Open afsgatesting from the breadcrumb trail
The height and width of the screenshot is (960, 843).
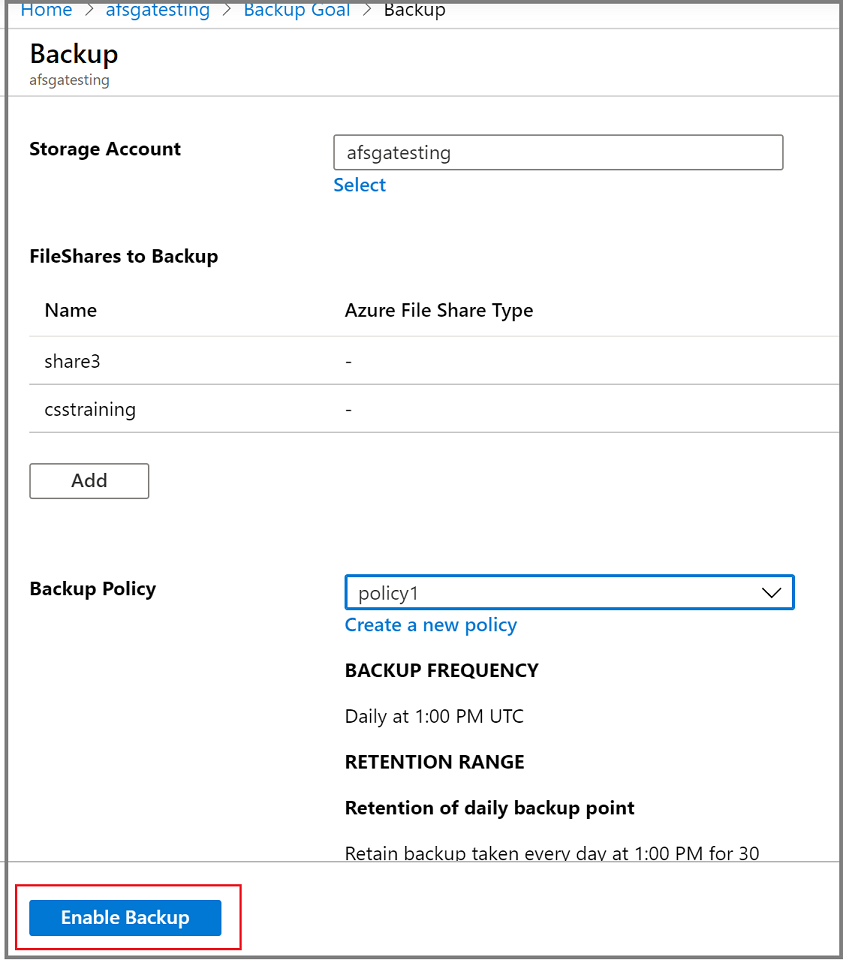pyautogui.click(x=157, y=10)
